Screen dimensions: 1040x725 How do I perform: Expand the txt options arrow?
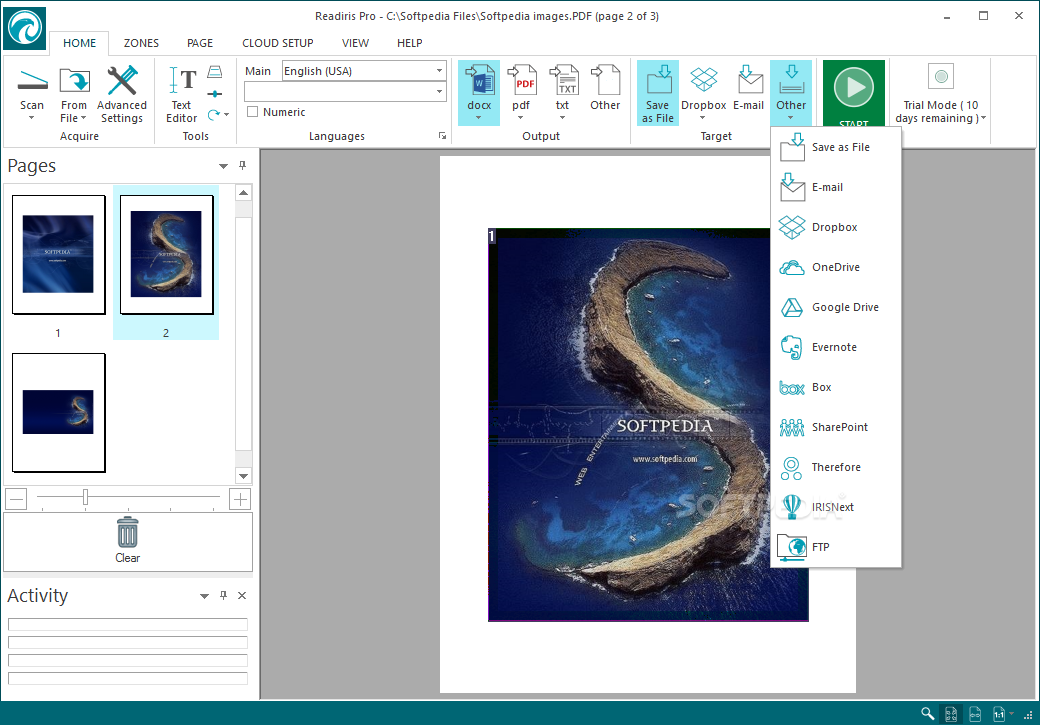[562, 118]
